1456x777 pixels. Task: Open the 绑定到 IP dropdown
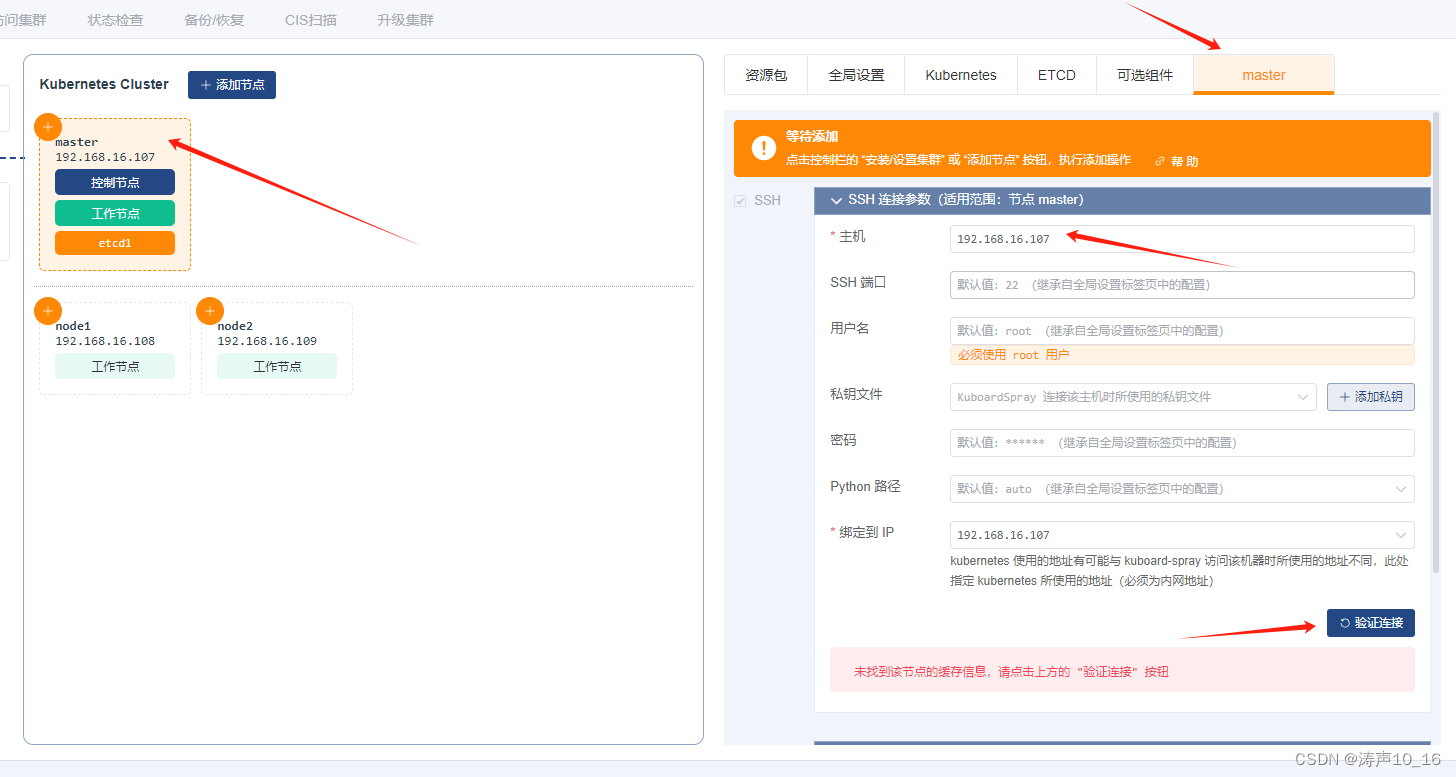click(1182, 535)
